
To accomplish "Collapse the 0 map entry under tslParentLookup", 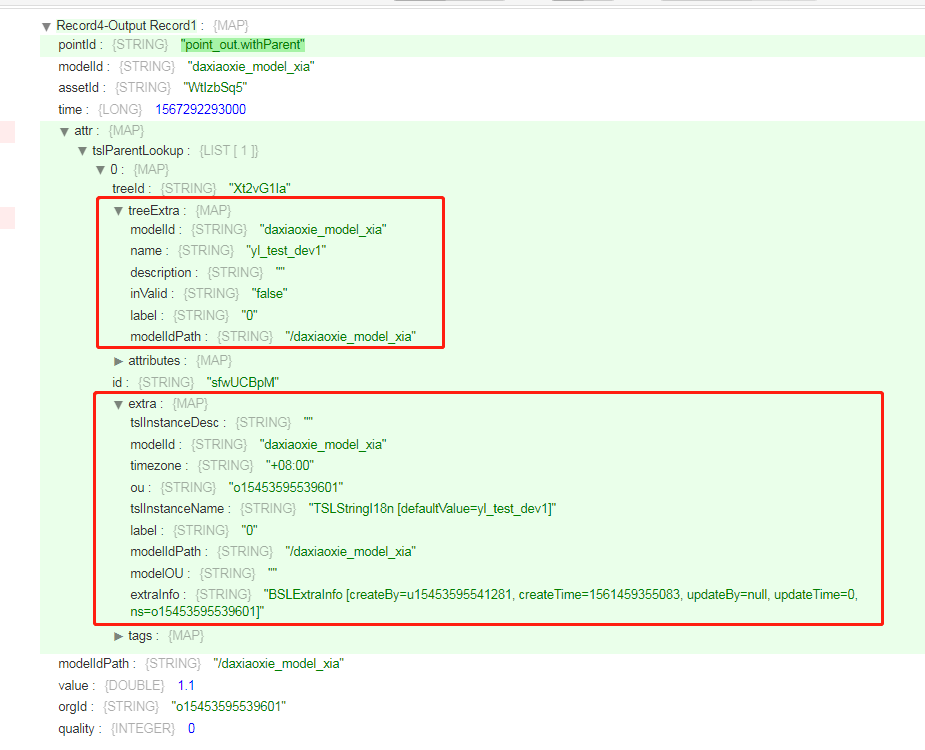I will 100,168.
